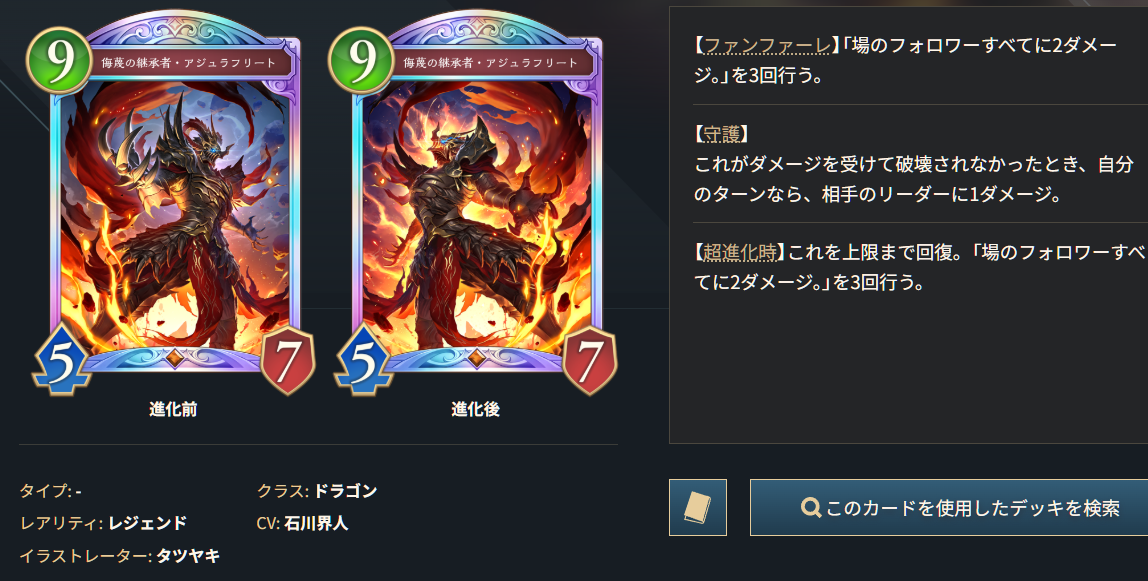Select the evolved card artwork
1148x581 pixels.
(x=477, y=212)
